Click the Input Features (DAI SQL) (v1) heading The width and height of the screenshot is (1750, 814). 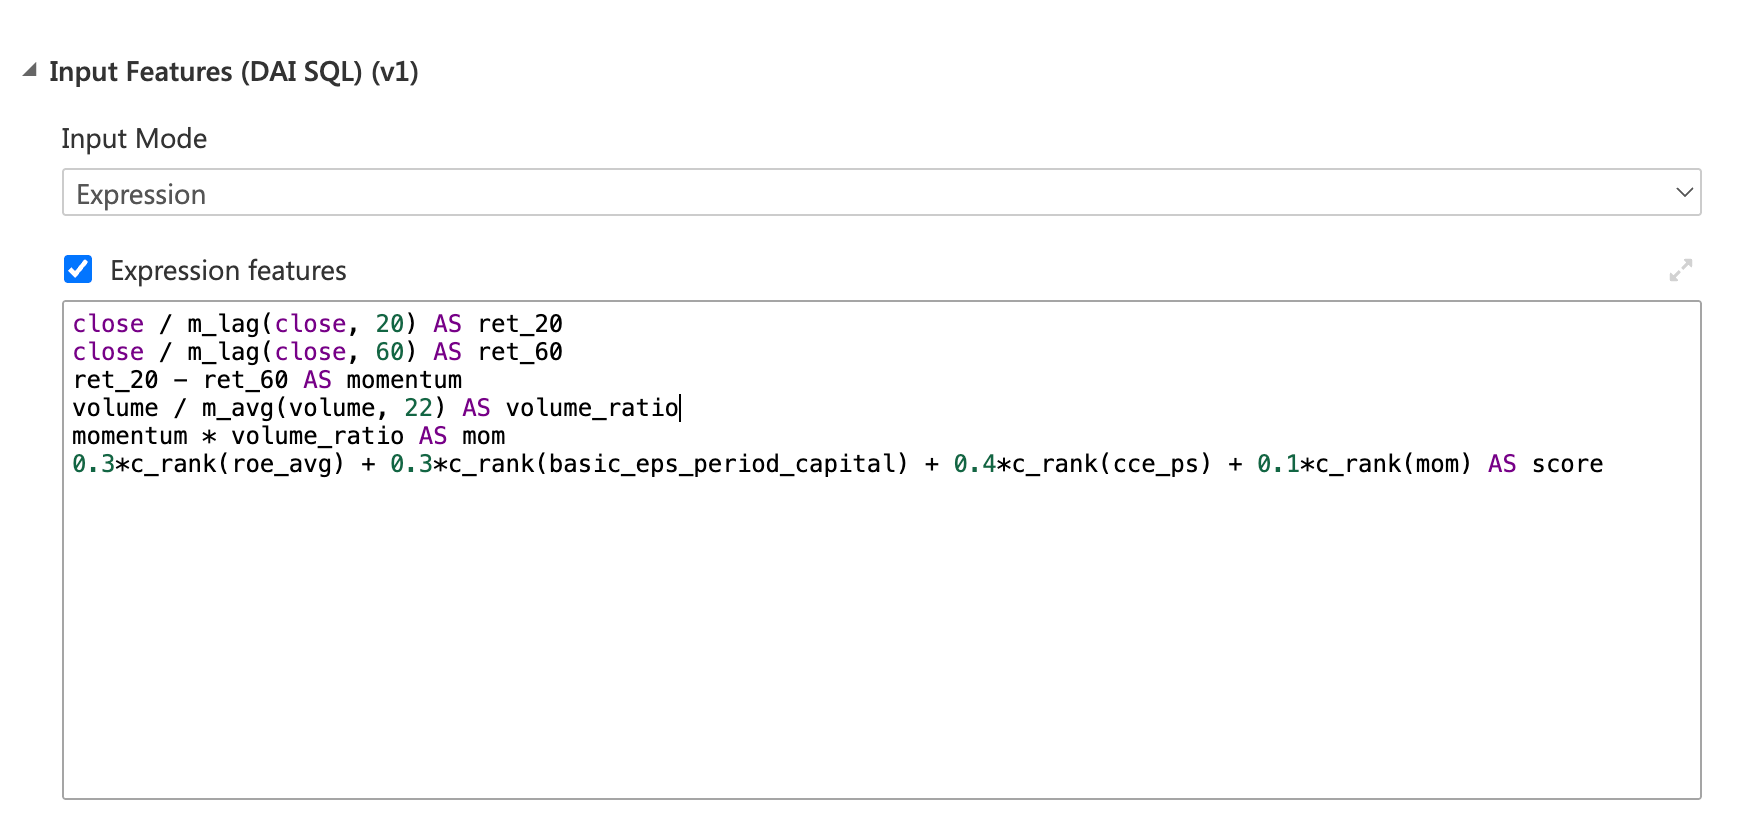pos(234,72)
